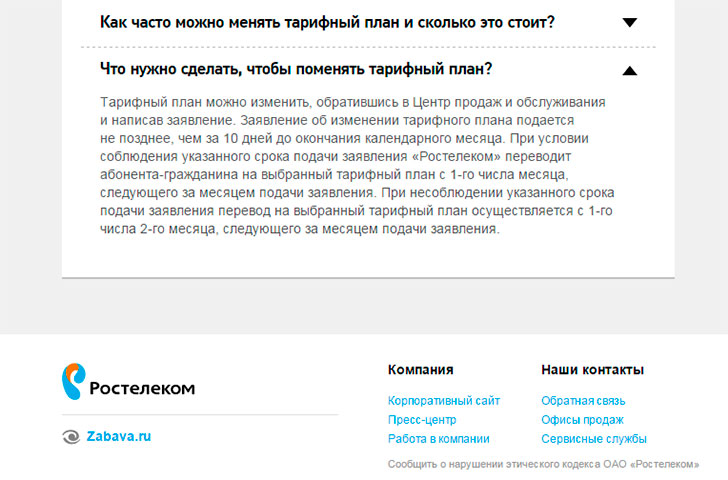Click the eye icon beside Zabava.ru

click(71, 436)
